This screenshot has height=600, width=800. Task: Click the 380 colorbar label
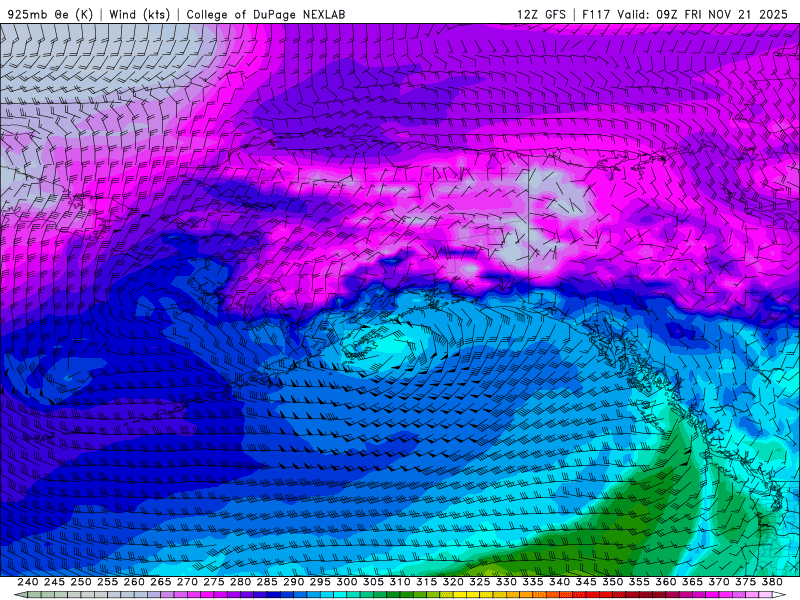(772, 582)
